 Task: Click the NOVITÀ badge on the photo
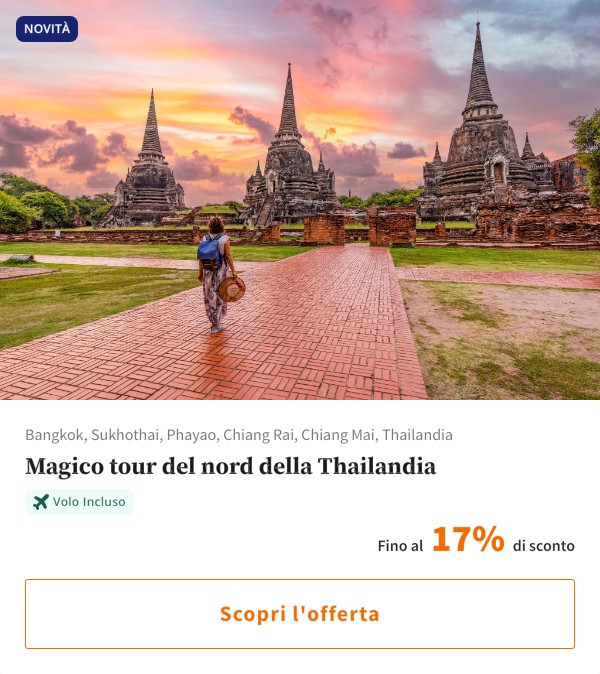[47, 29]
